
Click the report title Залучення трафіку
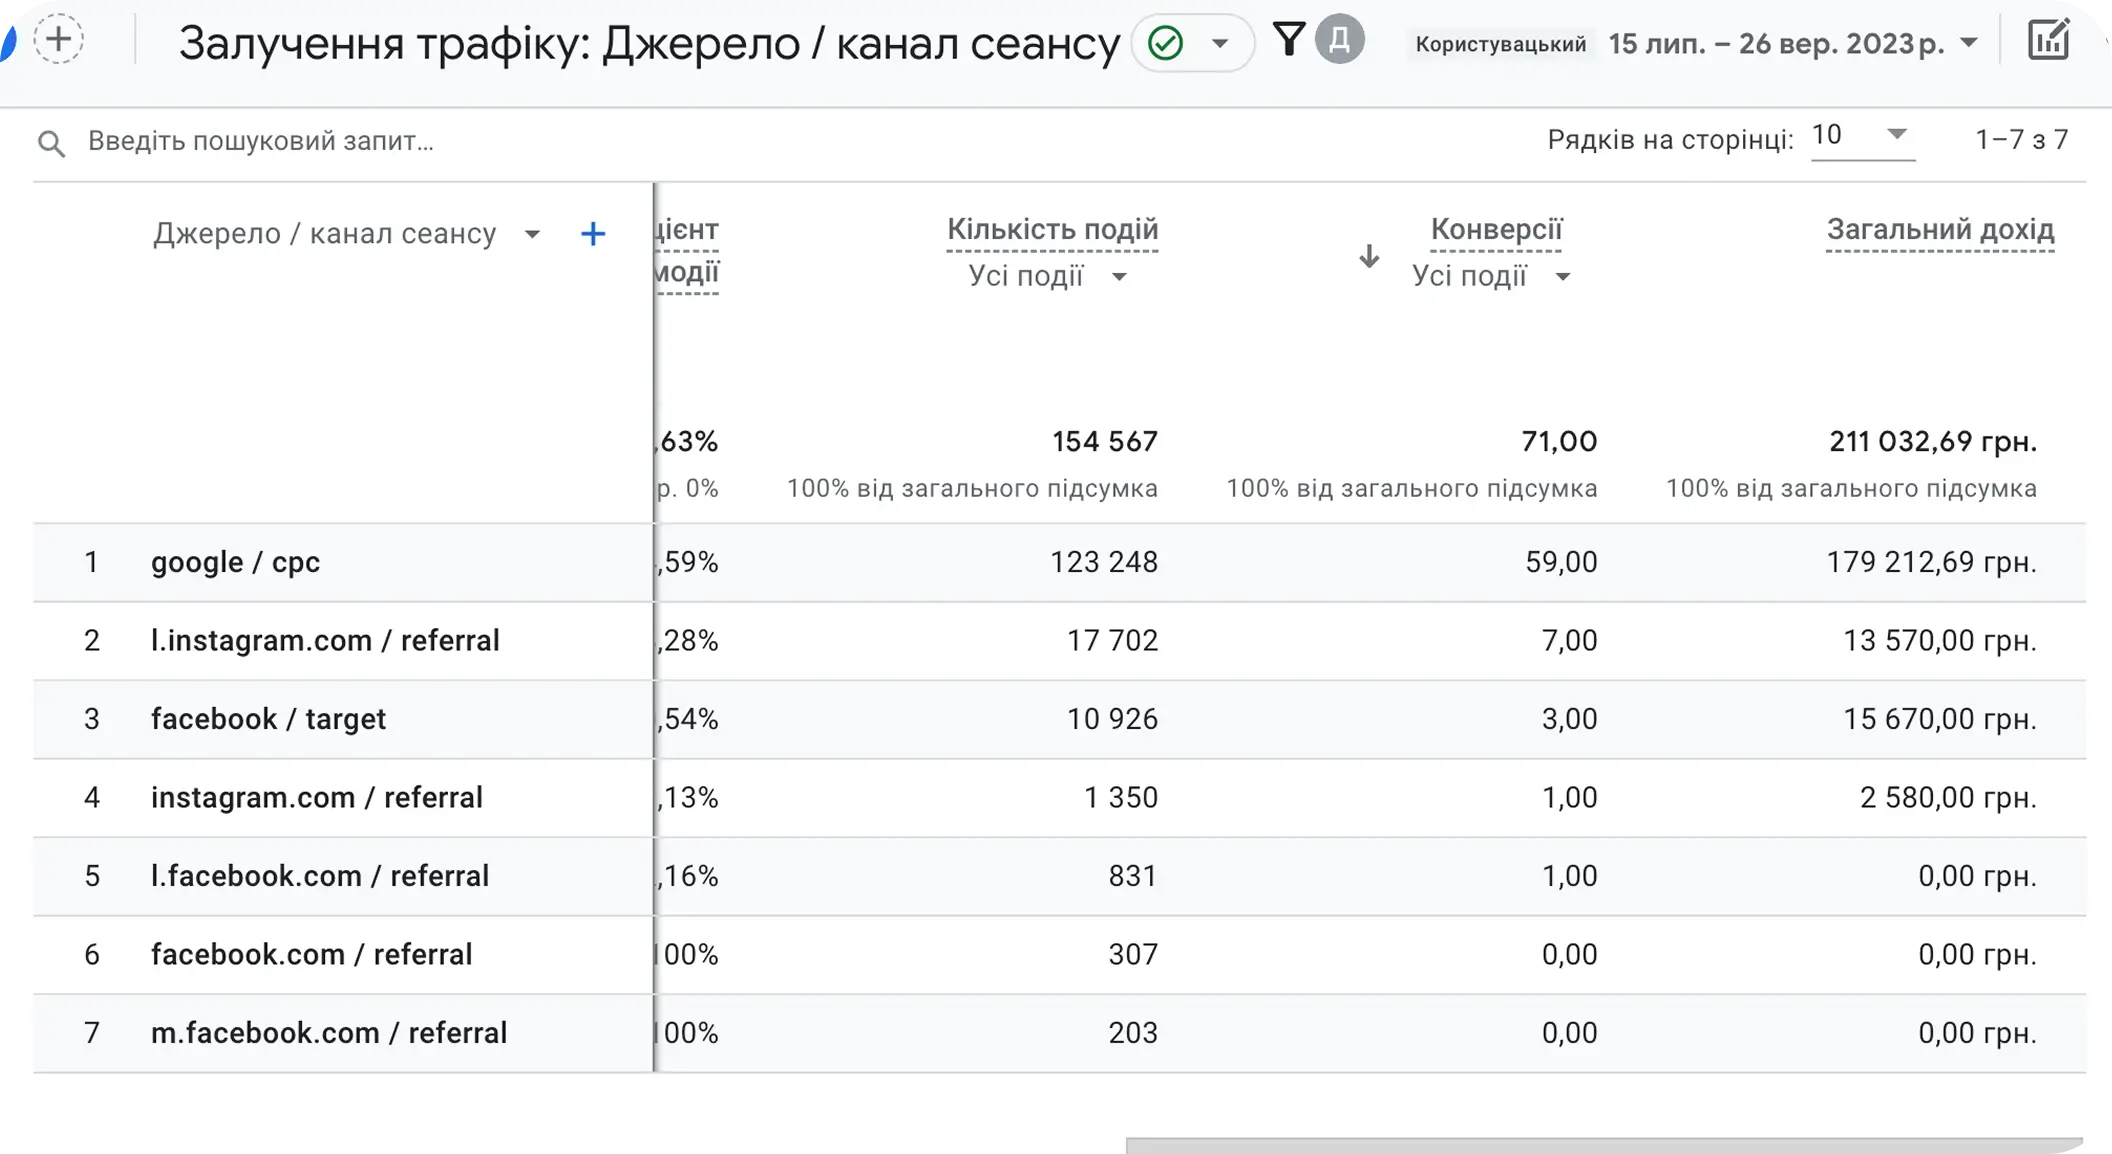pos(649,43)
